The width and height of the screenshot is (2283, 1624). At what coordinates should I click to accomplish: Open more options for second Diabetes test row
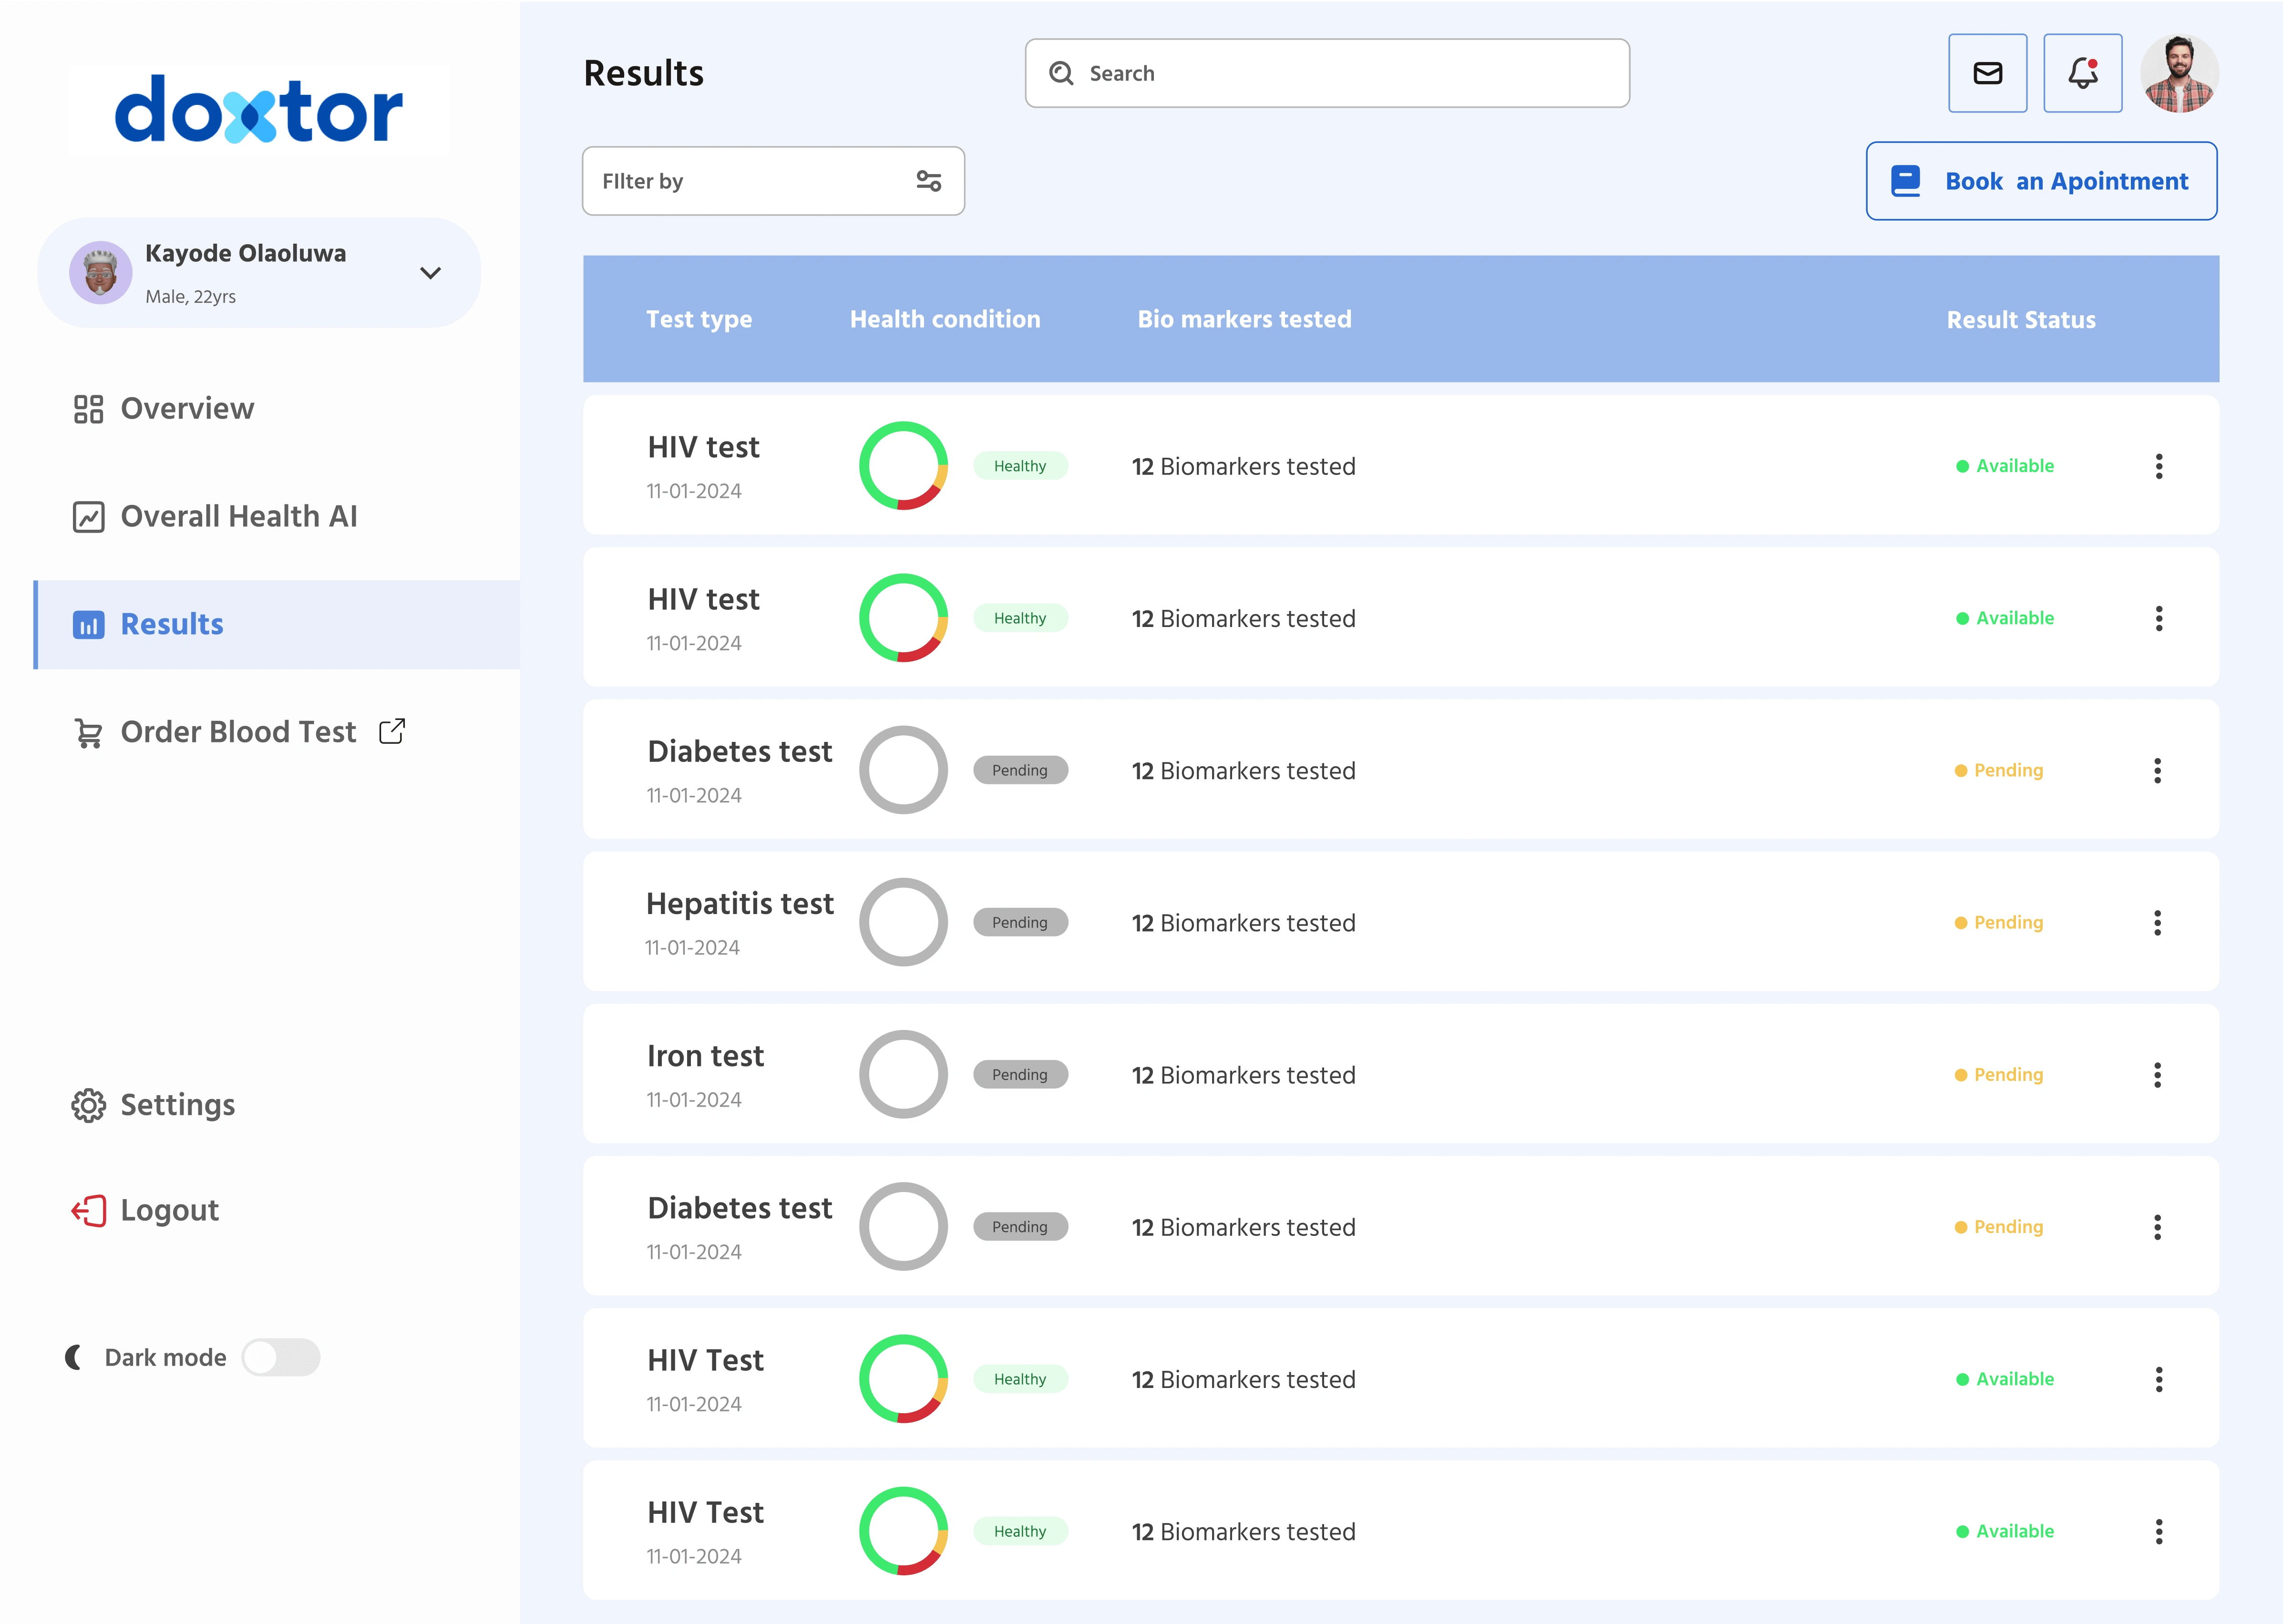tap(2157, 1227)
